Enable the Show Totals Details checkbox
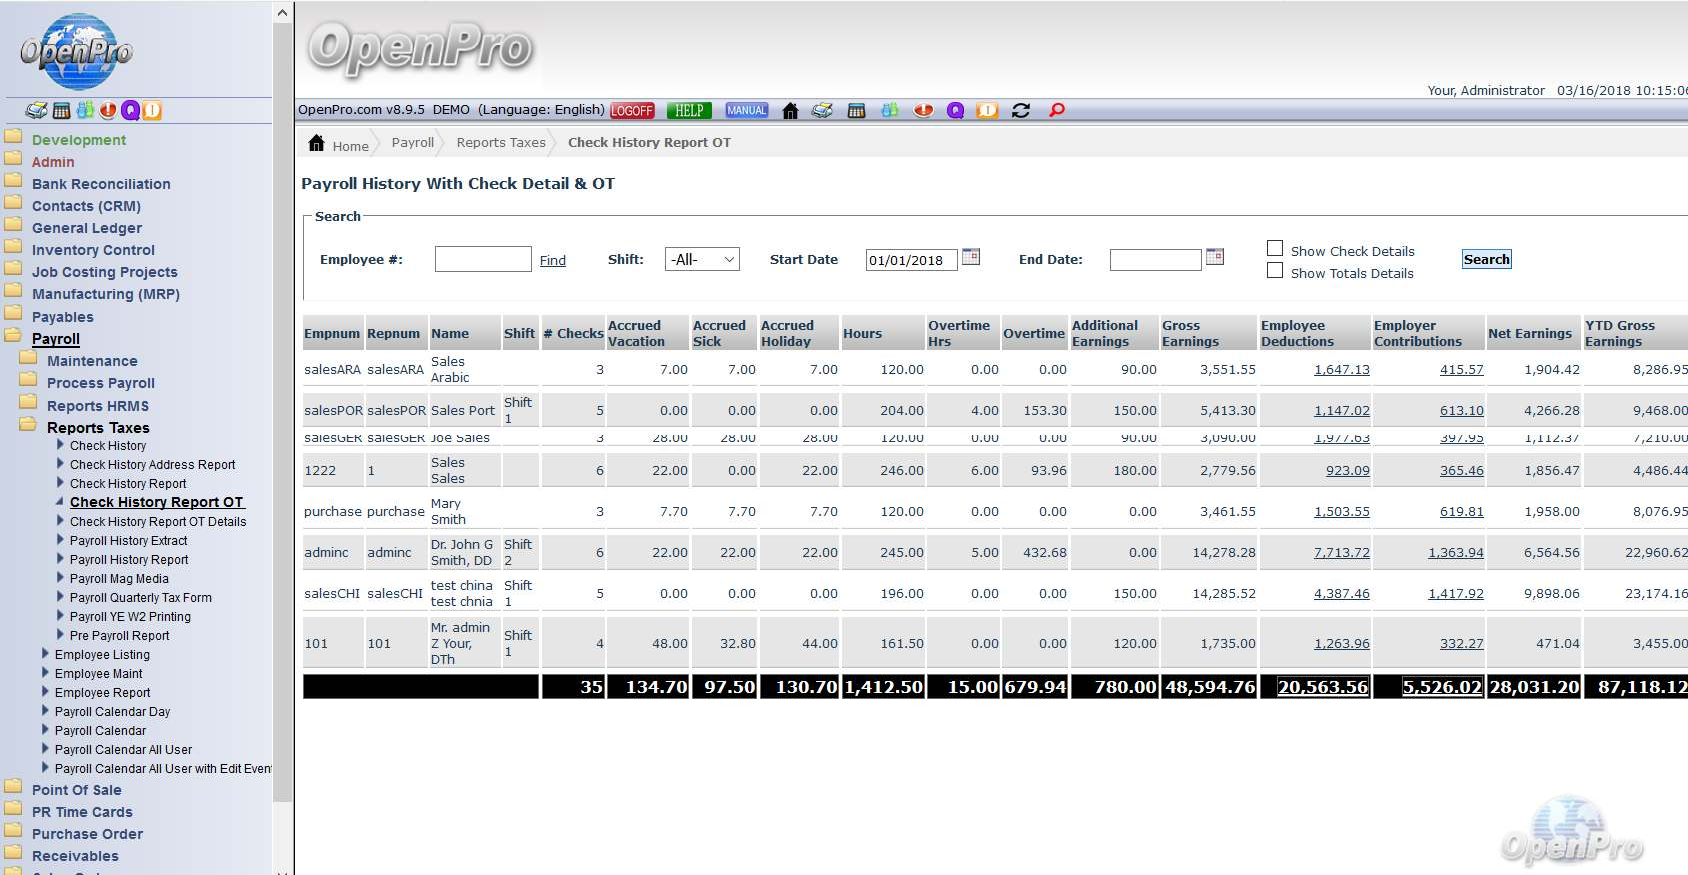Viewport: 1688px width, 875px height. point(1275,271)
